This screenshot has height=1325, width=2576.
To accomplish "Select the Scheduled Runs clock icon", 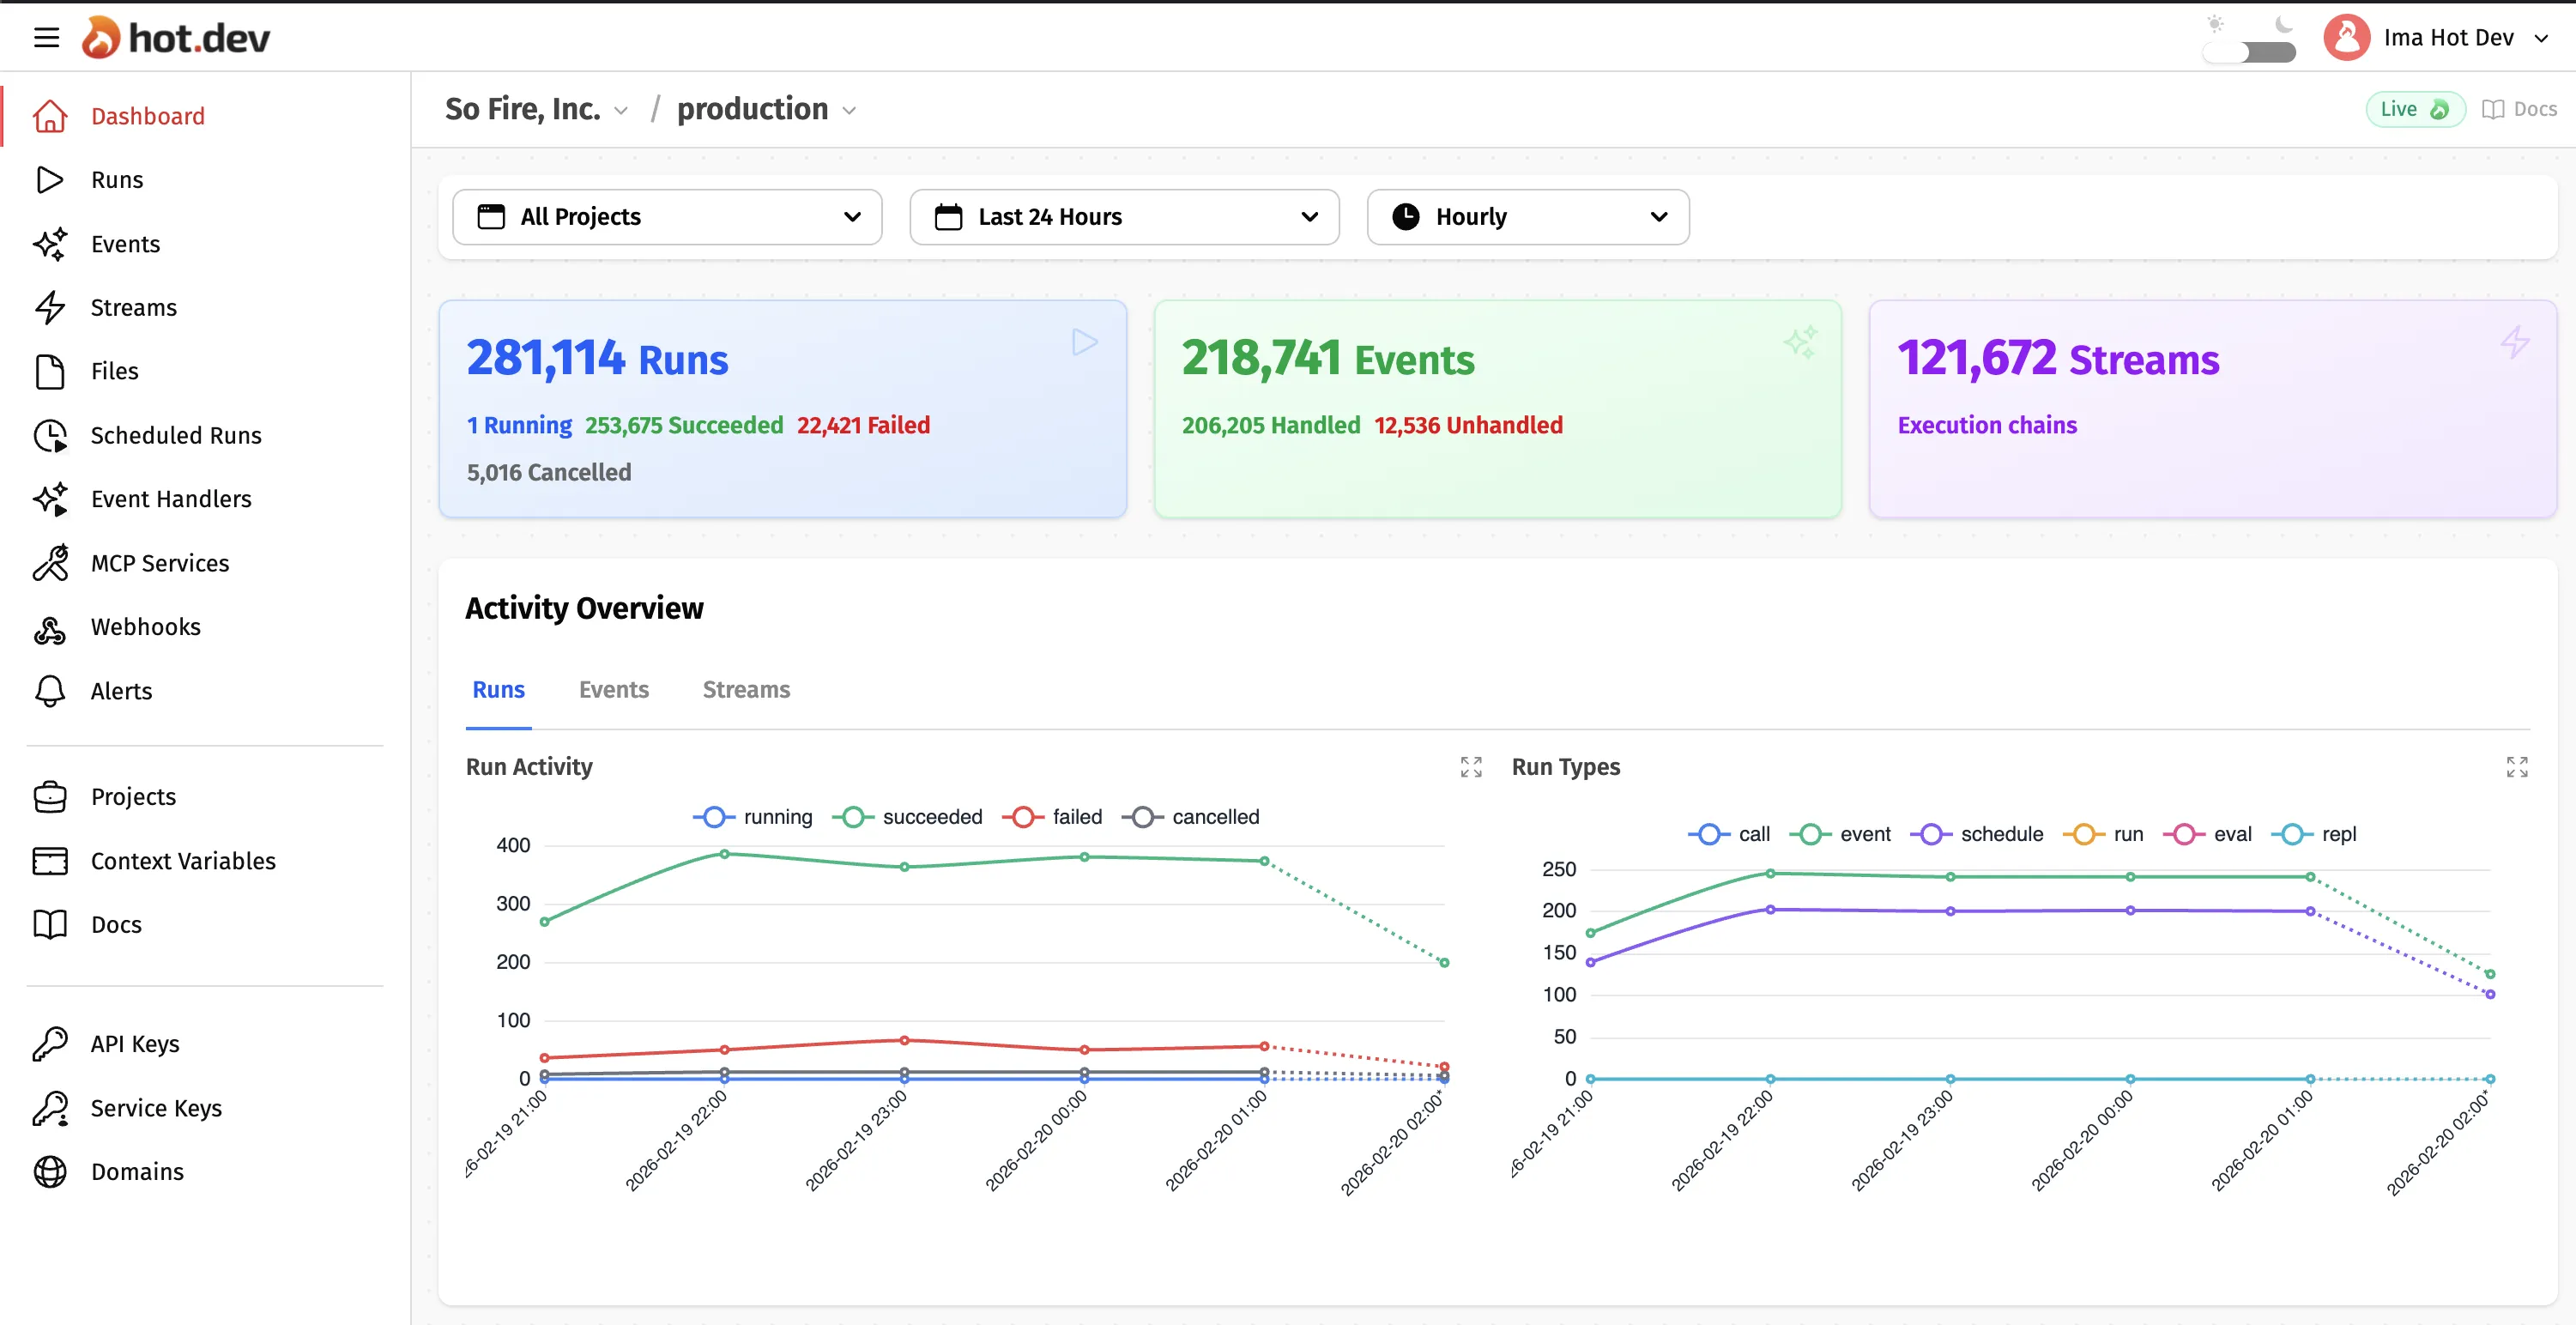I will pyautogui.click(x=51, y=435).
